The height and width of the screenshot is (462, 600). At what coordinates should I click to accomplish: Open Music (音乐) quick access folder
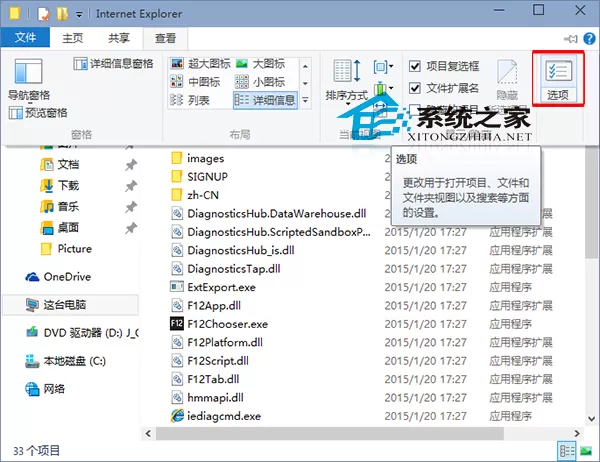pyautogui.click(x=60, y=207)
